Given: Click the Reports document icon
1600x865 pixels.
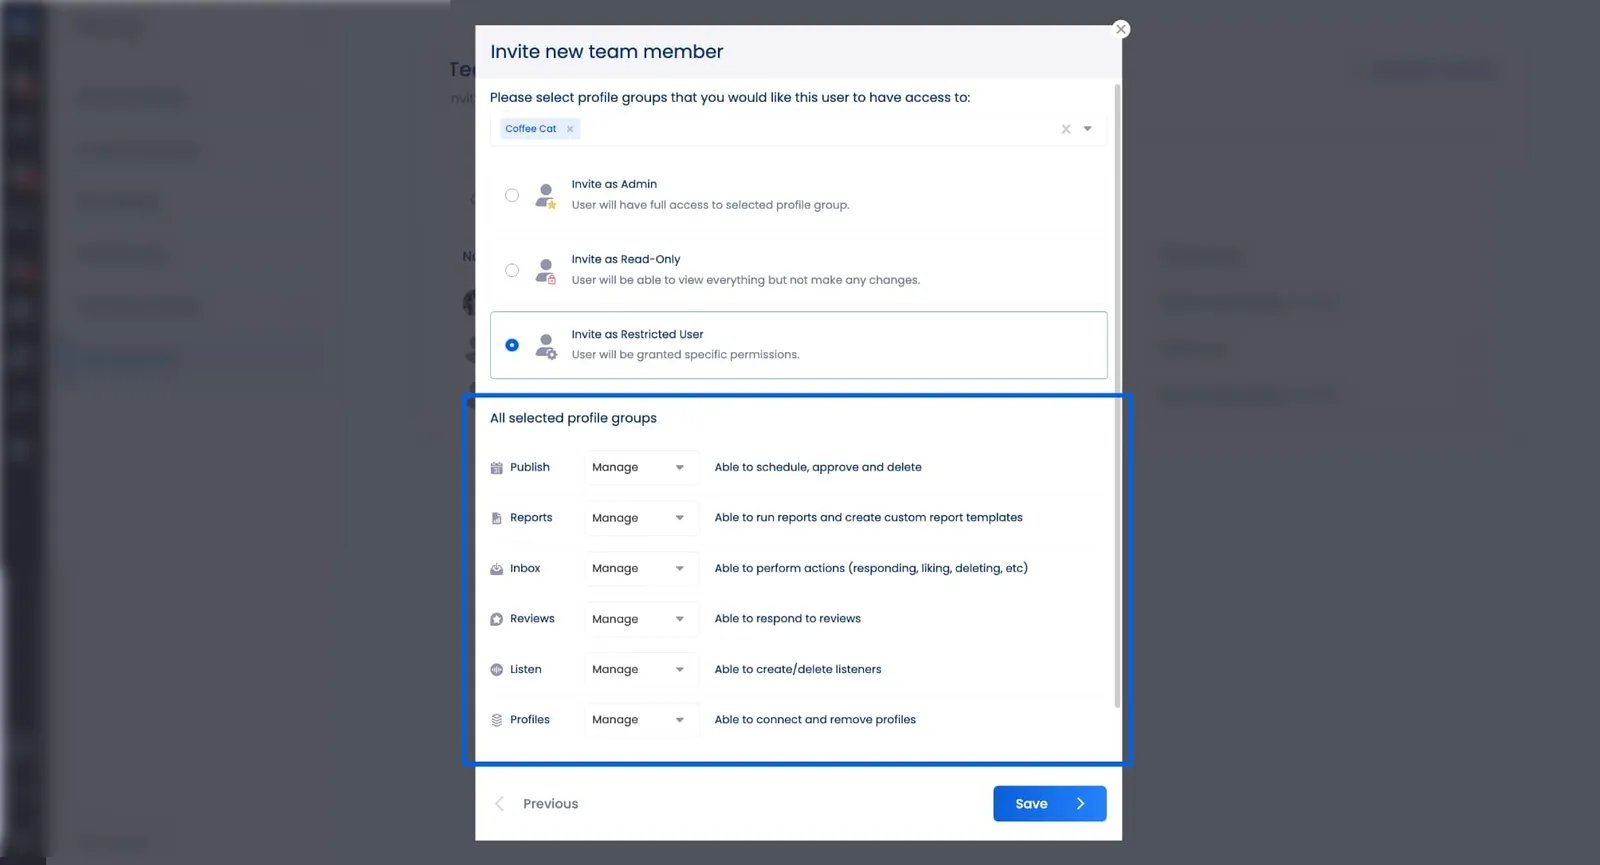Looking at the screenshot, I should pos(497,518).
